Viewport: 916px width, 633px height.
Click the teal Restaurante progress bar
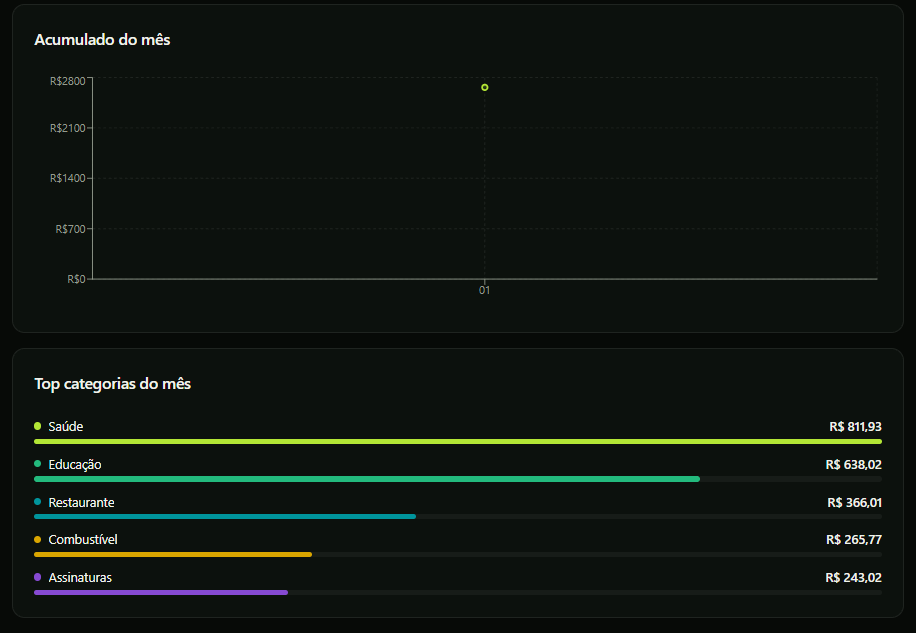coord(225,517)
